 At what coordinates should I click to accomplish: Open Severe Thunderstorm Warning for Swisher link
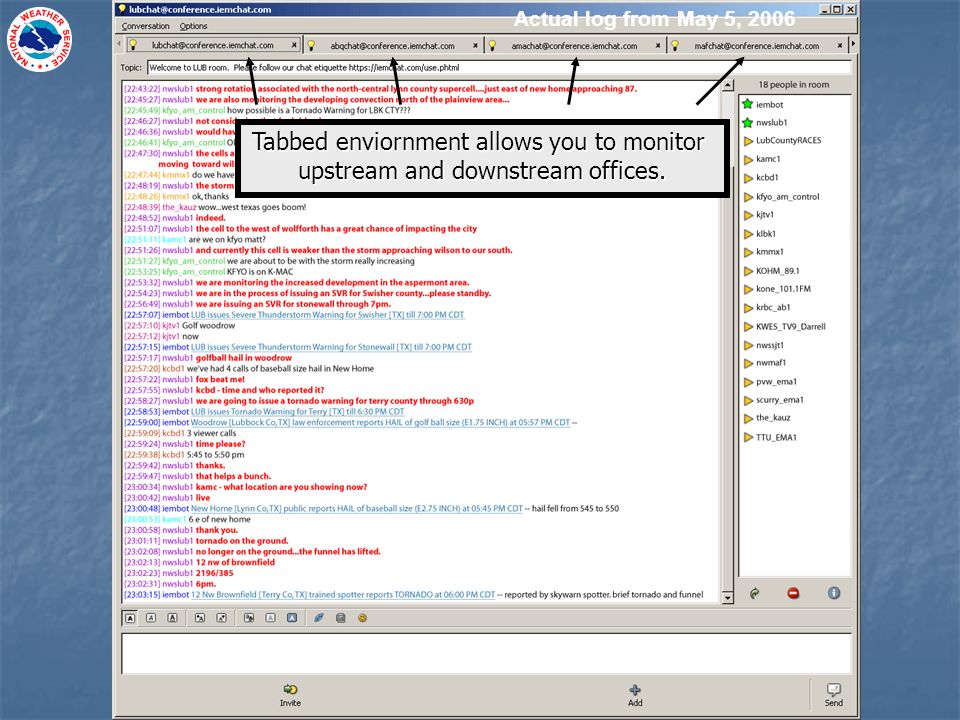point(328,315)
